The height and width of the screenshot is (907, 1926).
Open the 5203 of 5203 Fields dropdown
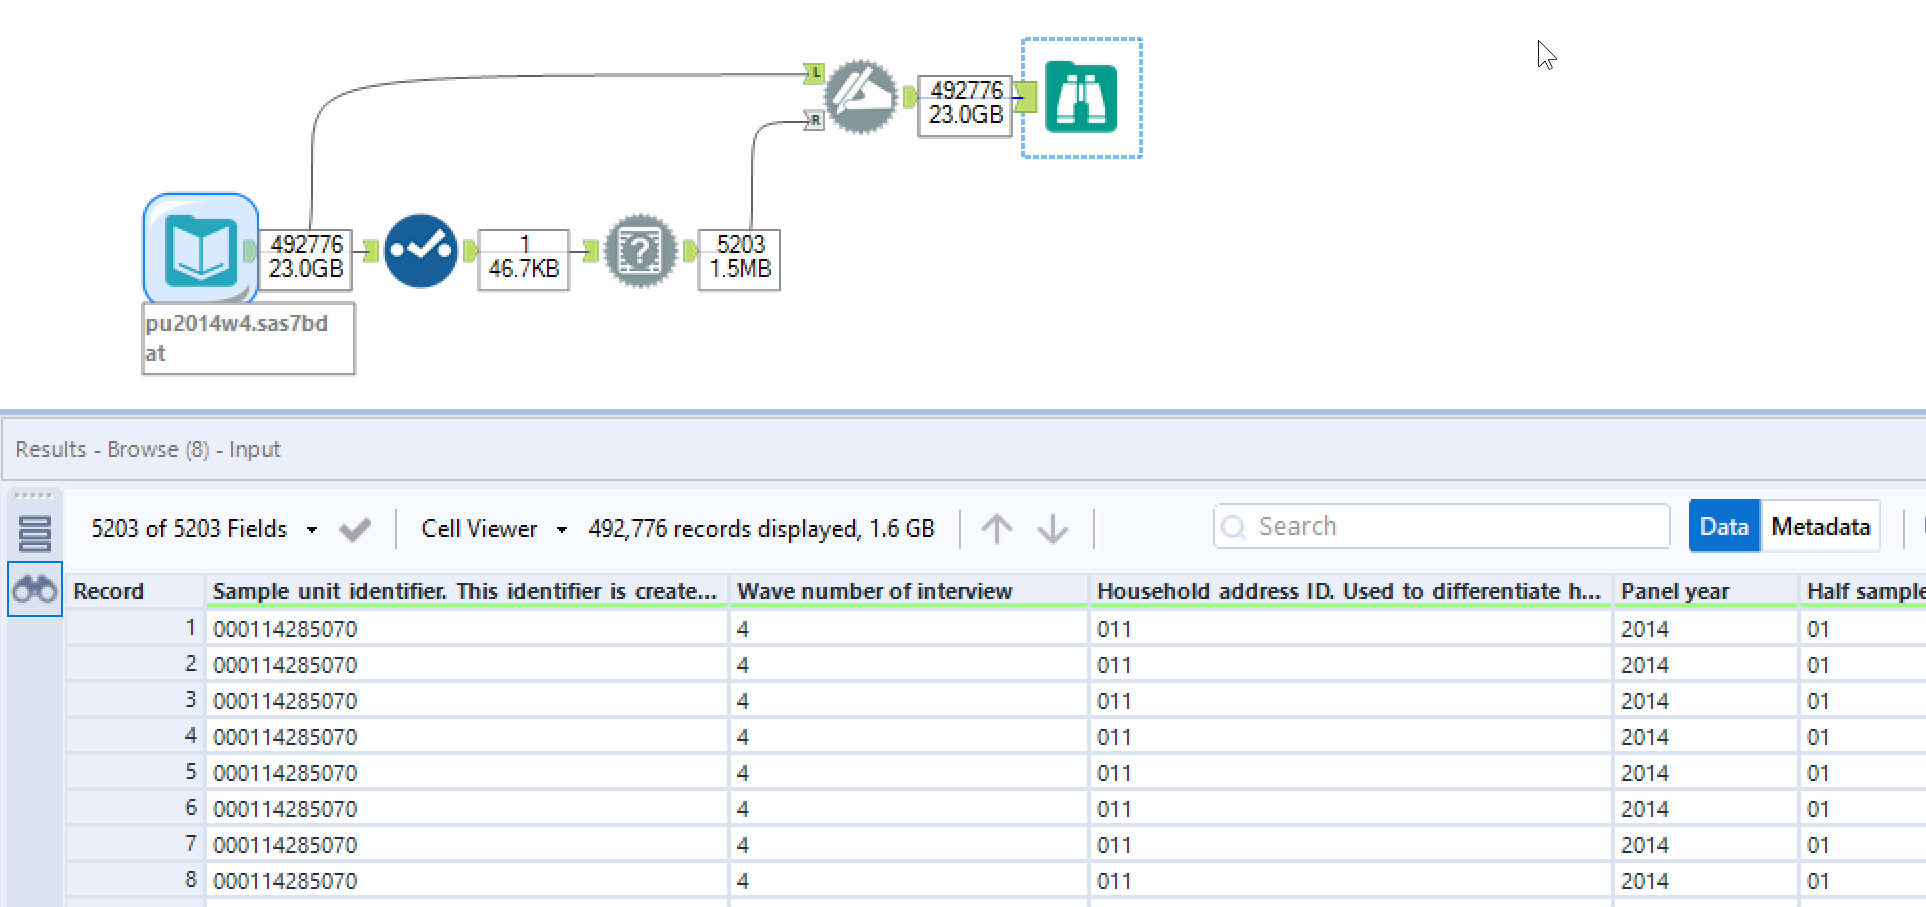click(x=190, y=528)
